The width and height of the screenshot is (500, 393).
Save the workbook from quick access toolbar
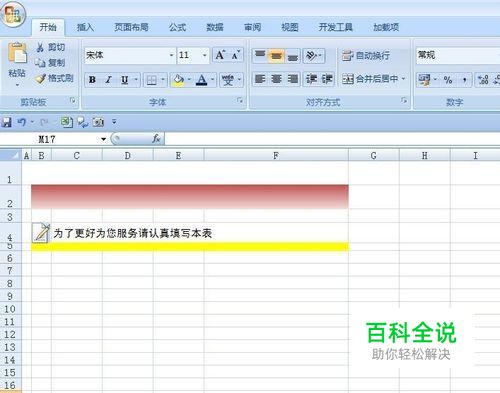6,122
